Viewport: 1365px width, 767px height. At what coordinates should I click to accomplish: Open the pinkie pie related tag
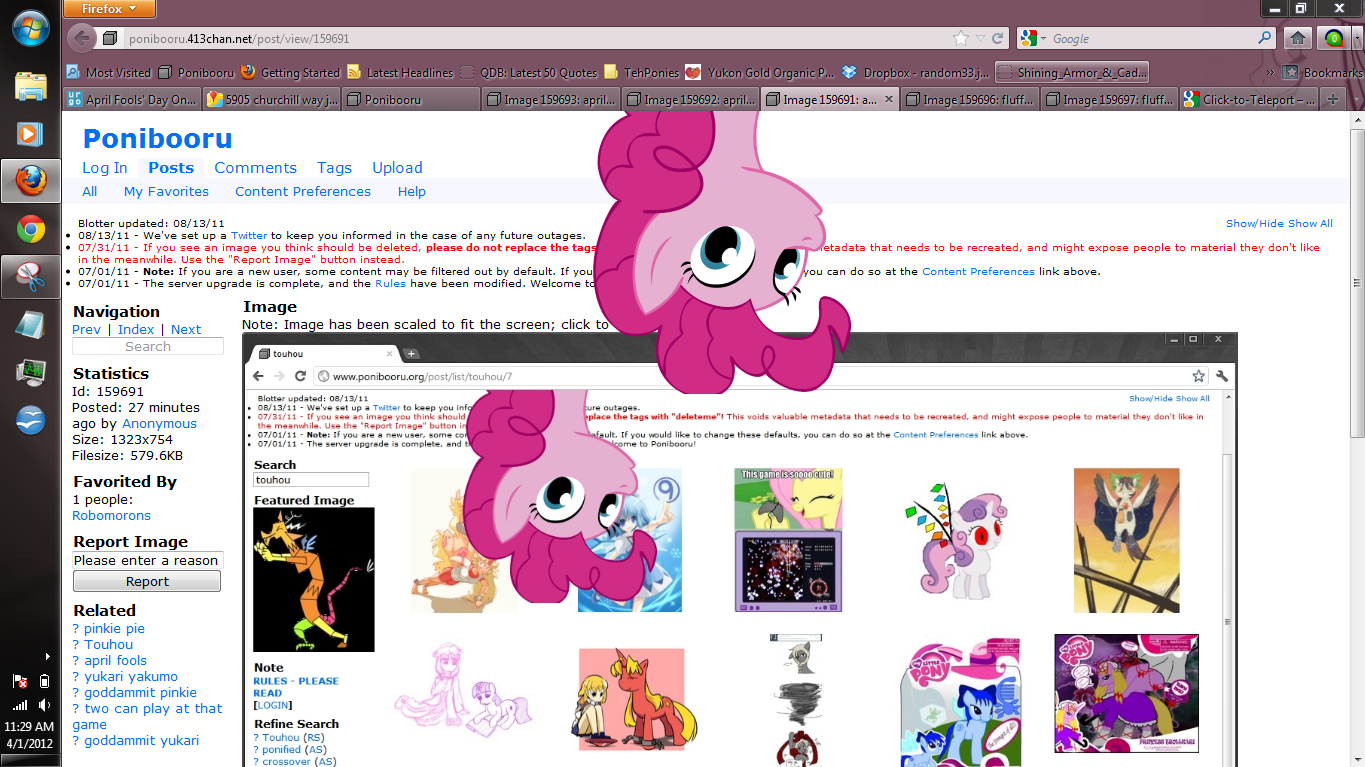click(114, 628)
